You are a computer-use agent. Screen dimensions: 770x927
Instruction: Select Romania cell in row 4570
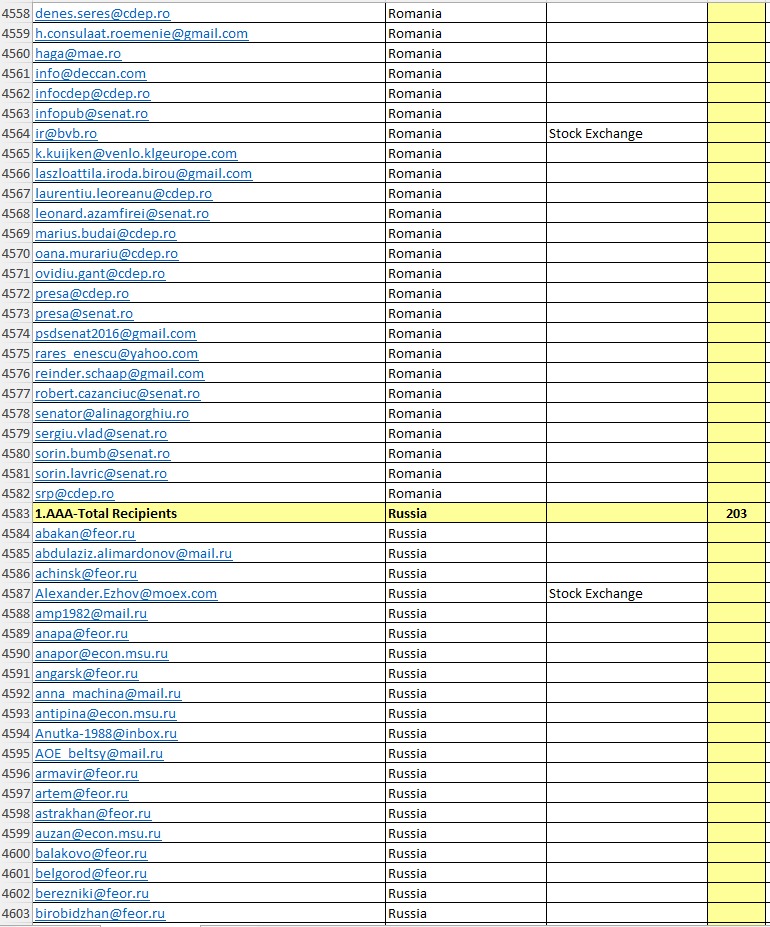pos(466,254)
